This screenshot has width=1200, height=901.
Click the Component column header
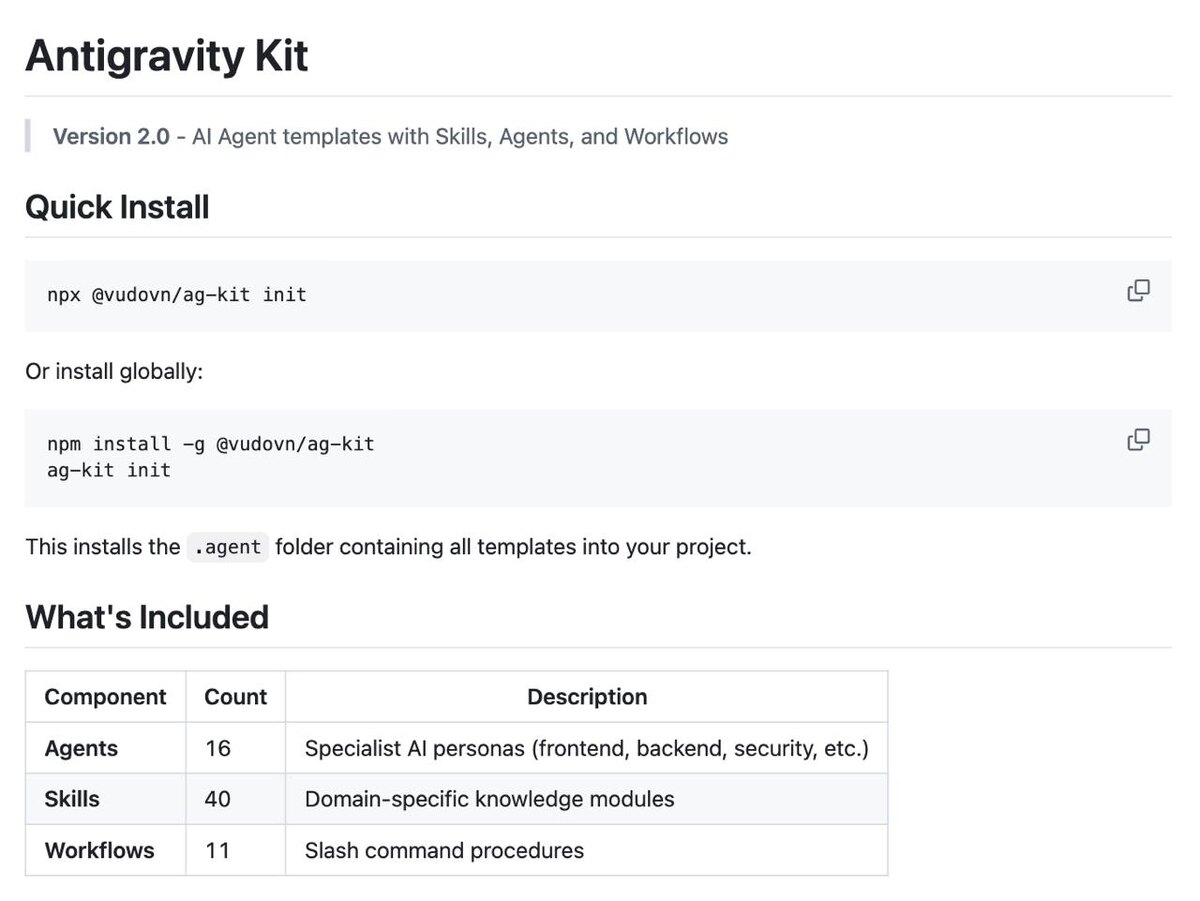click(105, 697)
